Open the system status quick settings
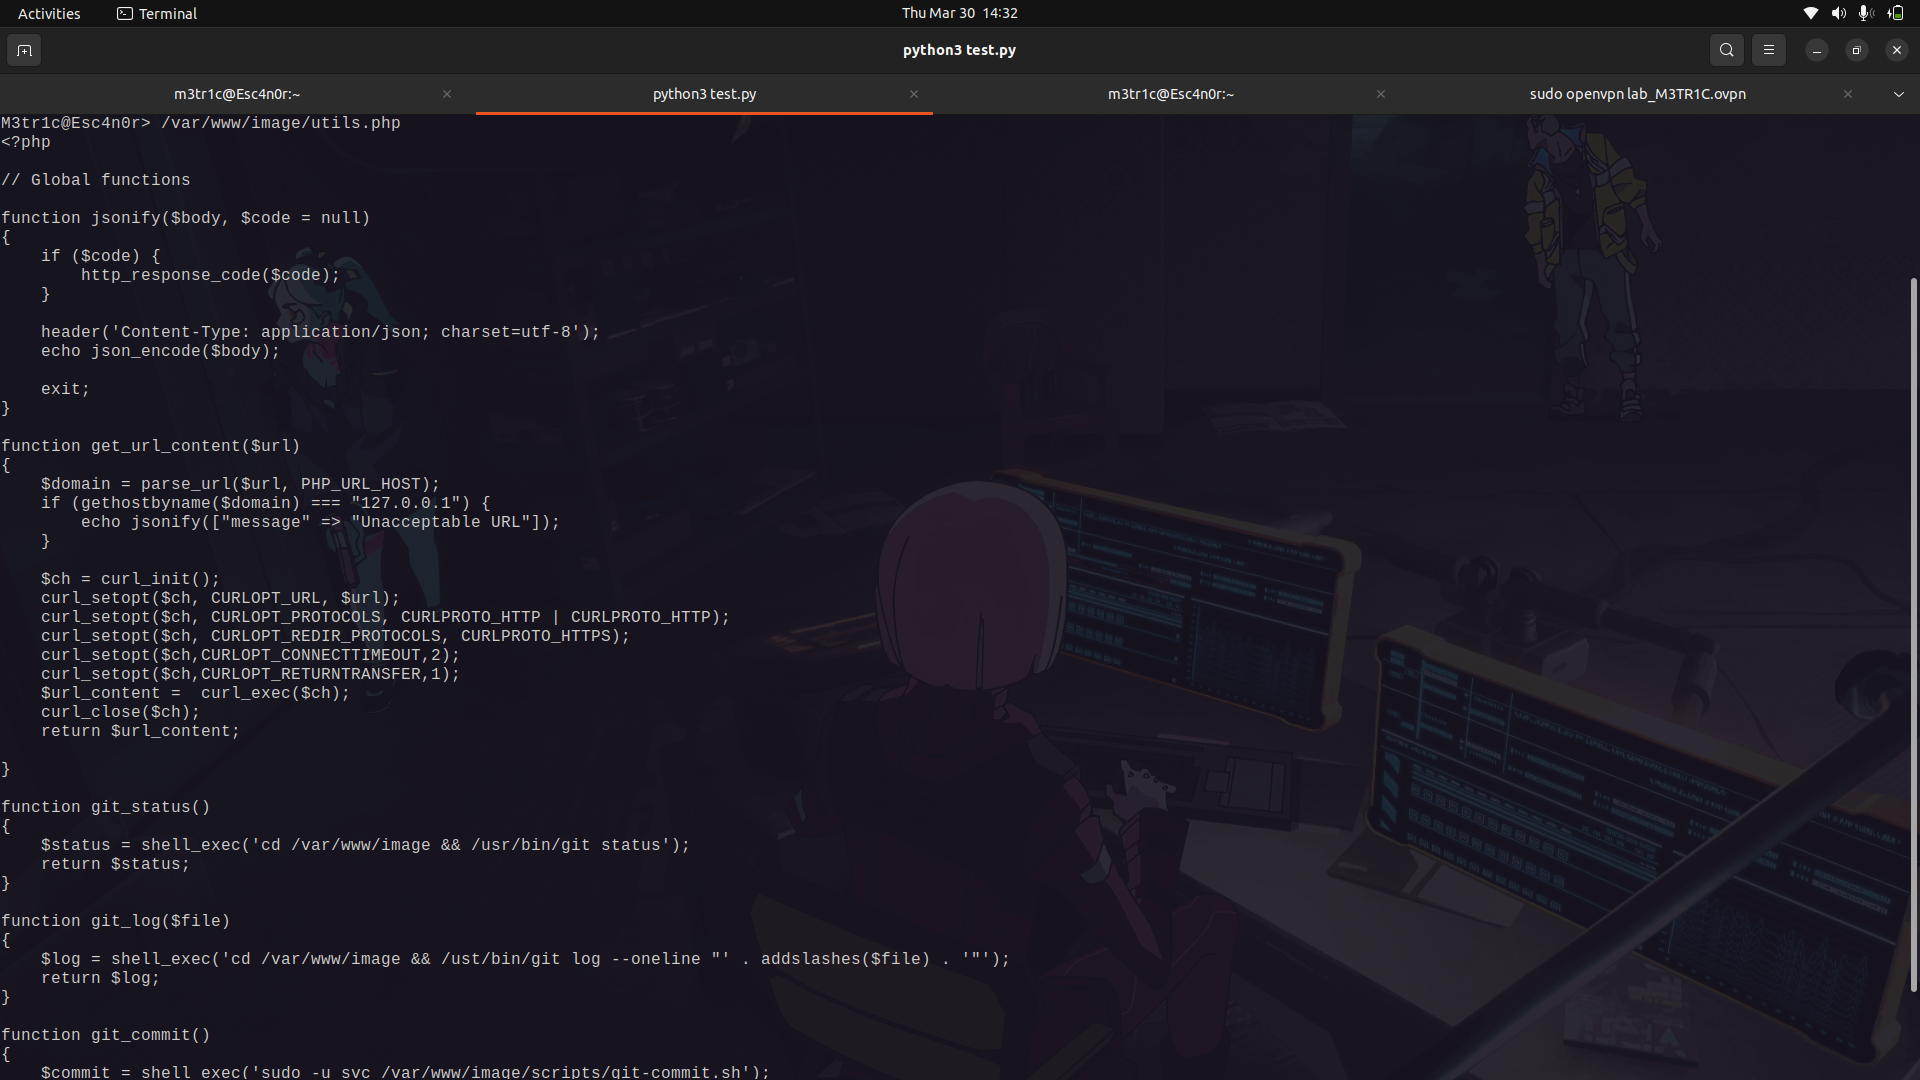 click(1852, 13)
